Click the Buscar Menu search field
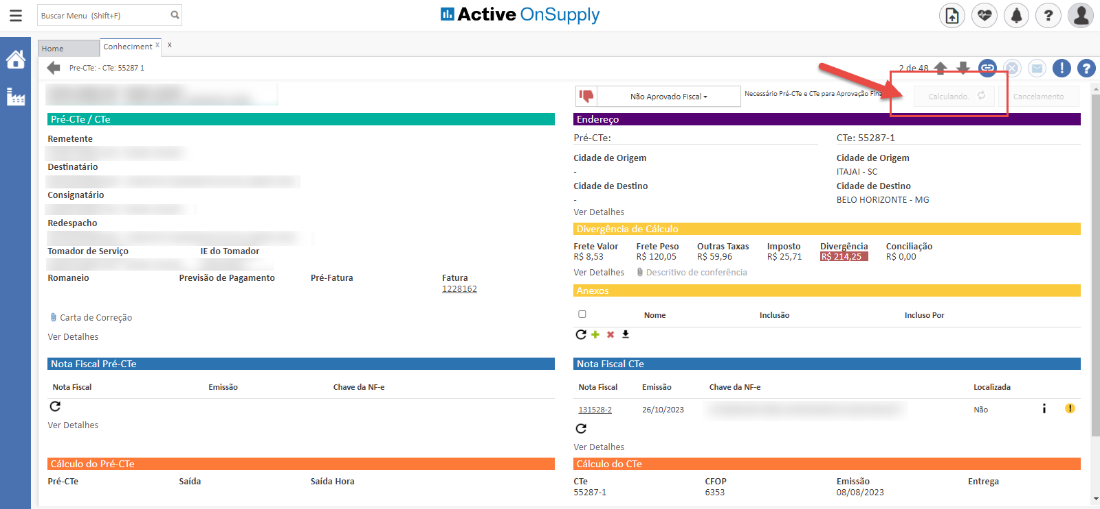The width and height of the screenshot is (1100, 509). point(102,15)
